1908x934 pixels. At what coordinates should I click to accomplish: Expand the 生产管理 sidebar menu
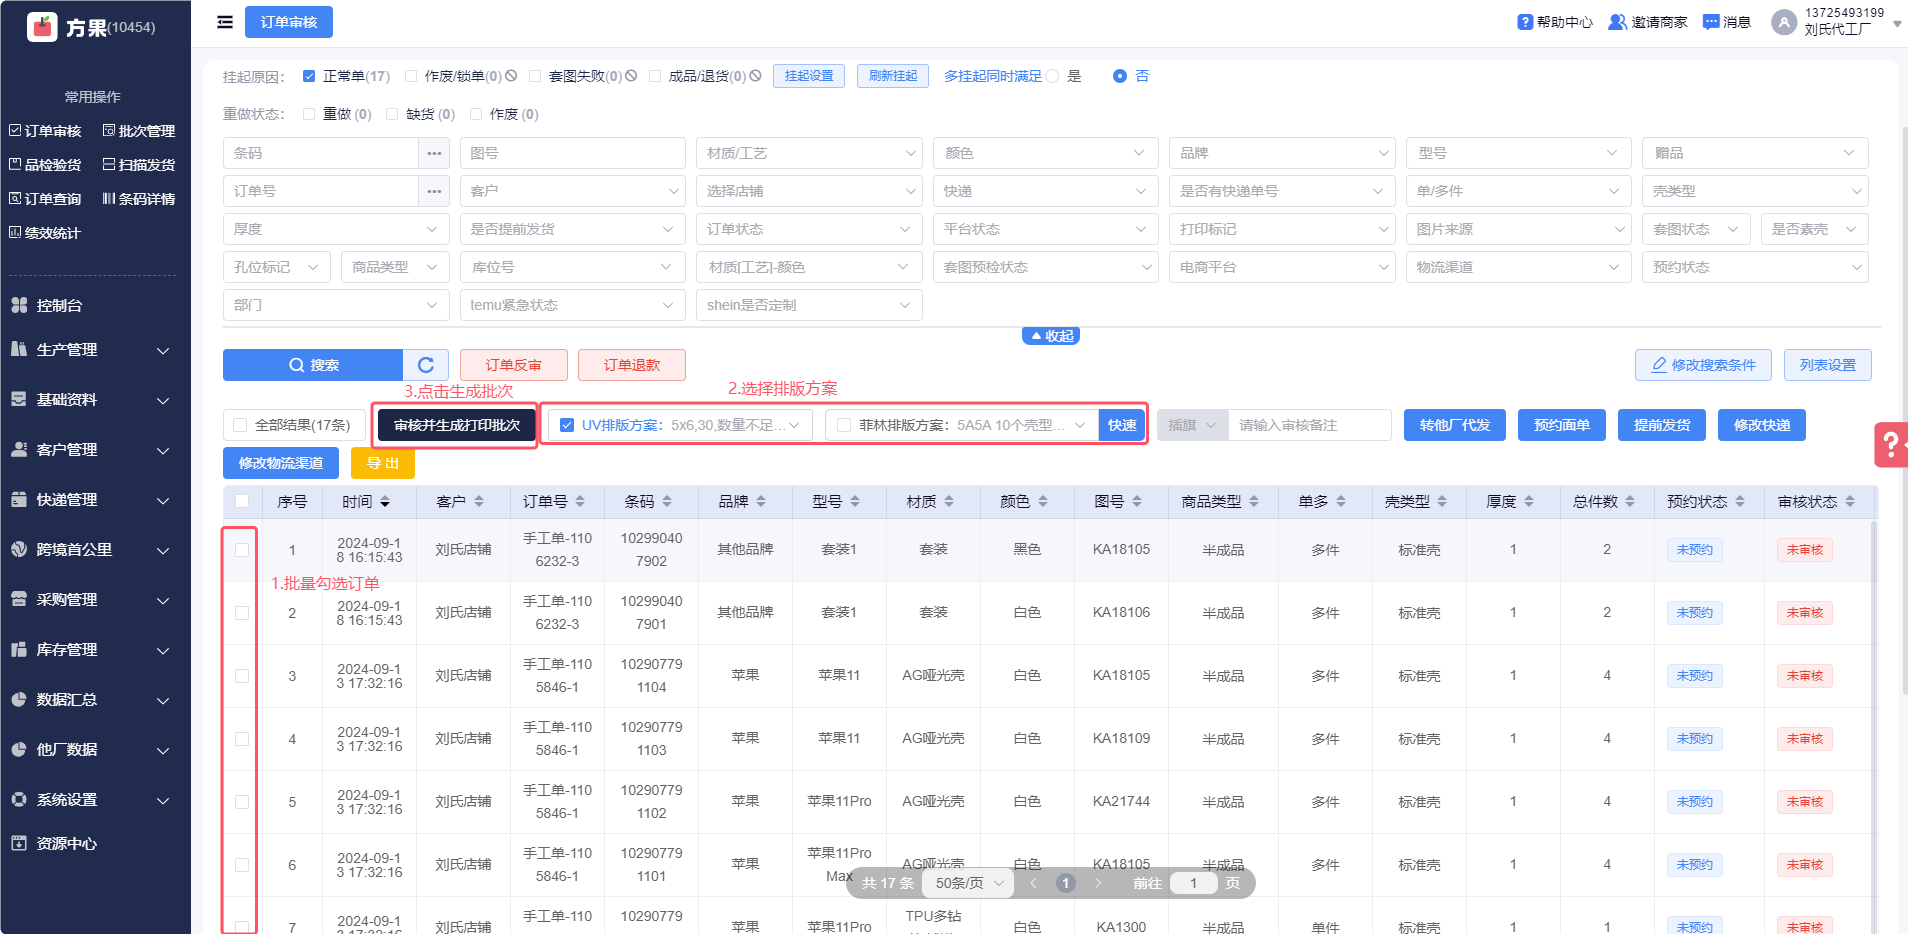pyautogui.click(x=95, y=350)
